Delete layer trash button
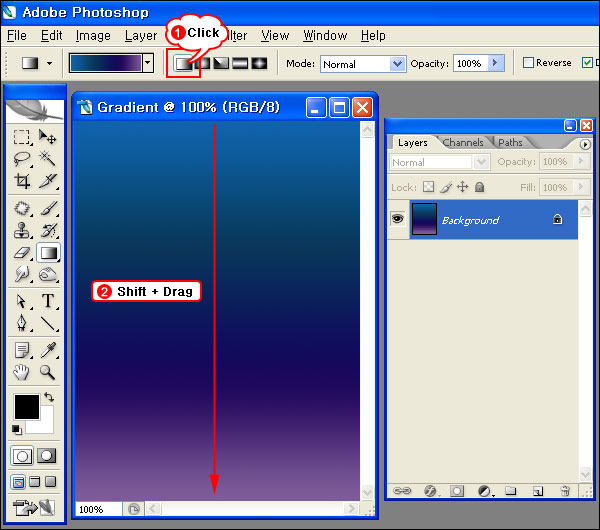 tap(564, 491)
